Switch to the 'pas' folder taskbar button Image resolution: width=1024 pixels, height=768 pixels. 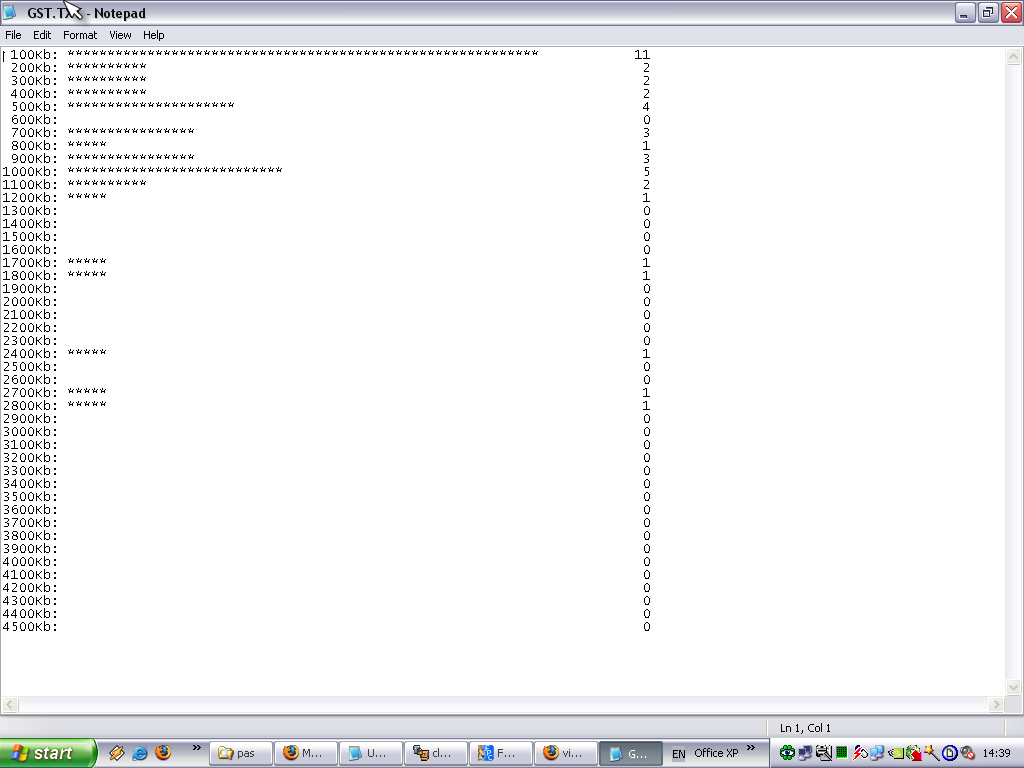point(240,753)
